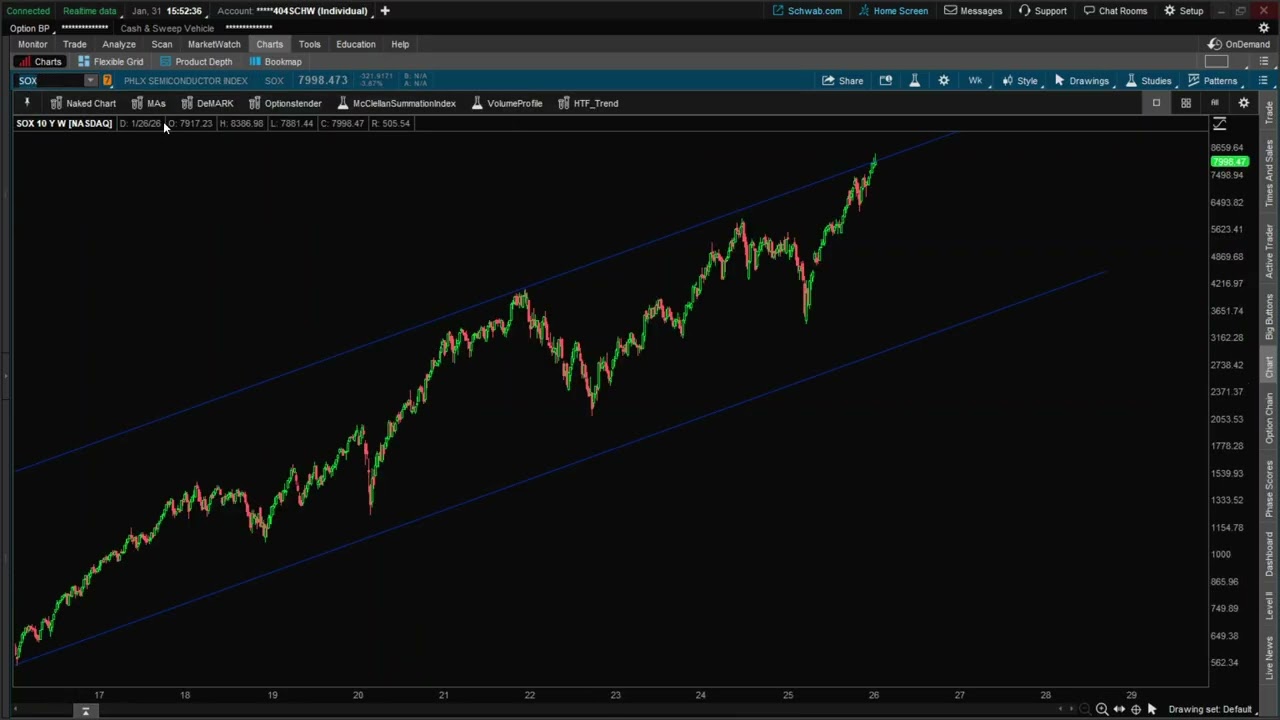Image resolution: width=1280 pixels, height=720 pixels.
Task: Open the Studies dropdown
Action: (x=1148, y=81)
